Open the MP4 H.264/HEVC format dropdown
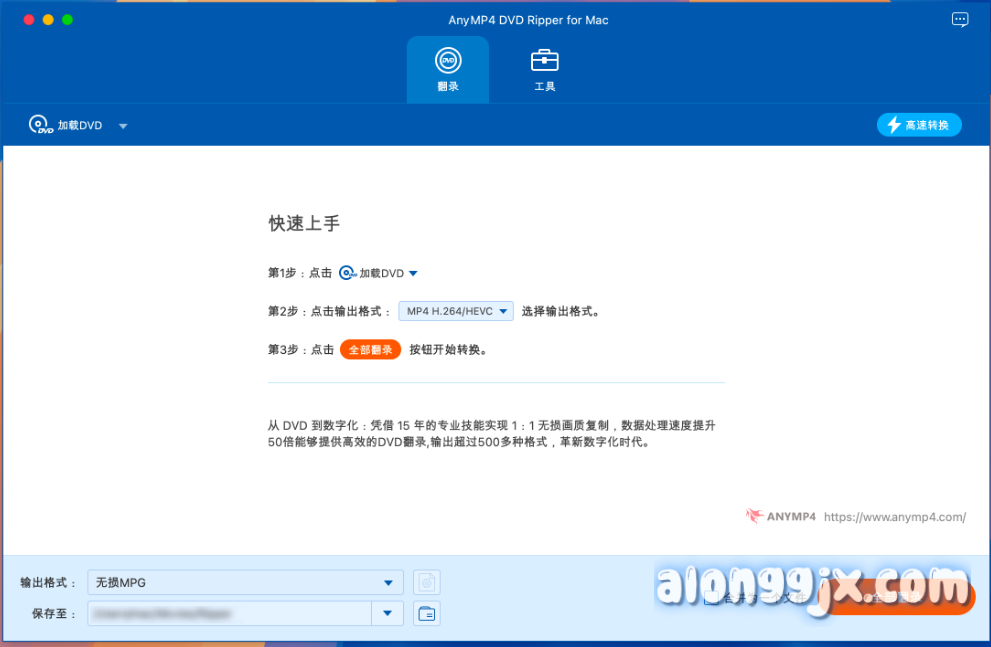Viewport: 991px width, 647px height. (456, 311)
